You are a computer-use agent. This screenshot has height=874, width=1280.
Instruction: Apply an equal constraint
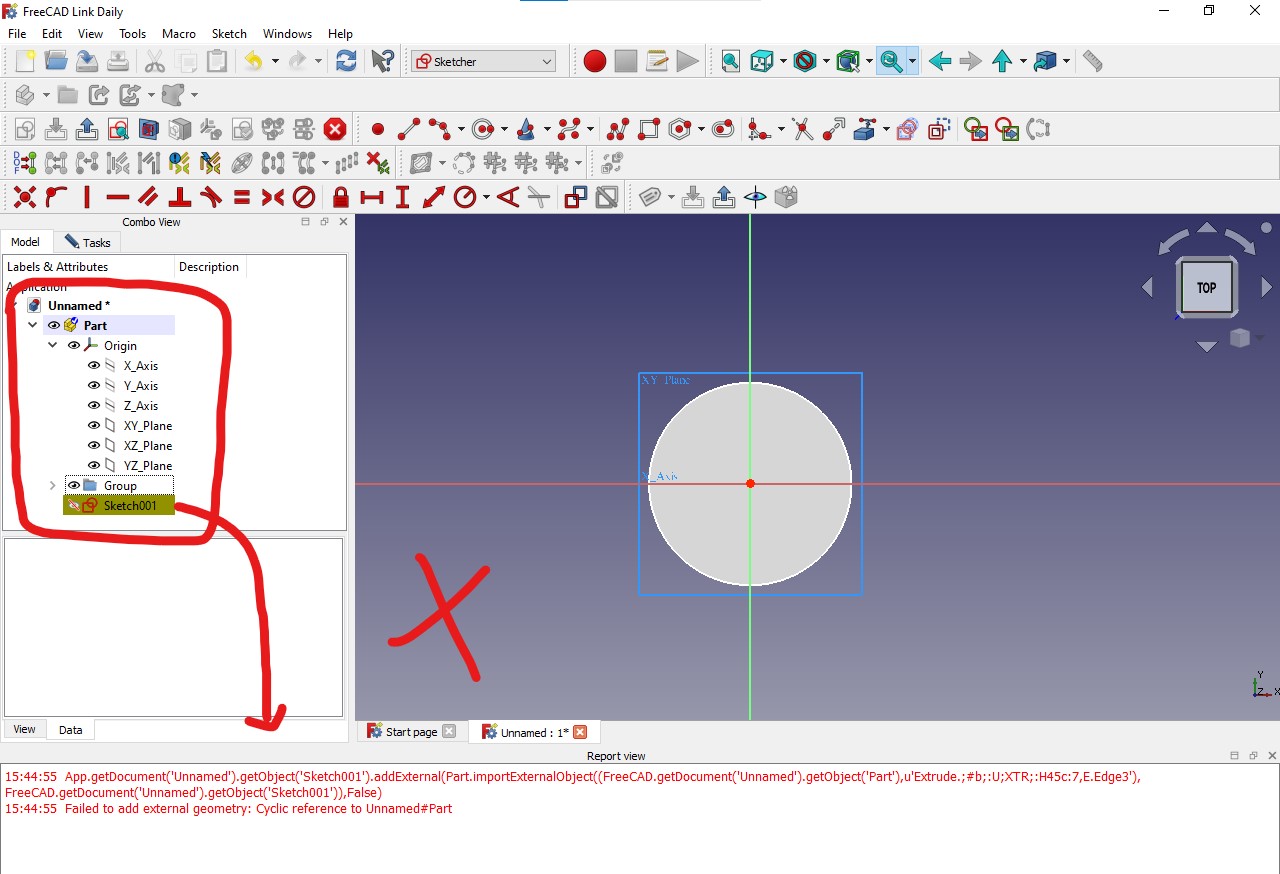pos(241,197)
